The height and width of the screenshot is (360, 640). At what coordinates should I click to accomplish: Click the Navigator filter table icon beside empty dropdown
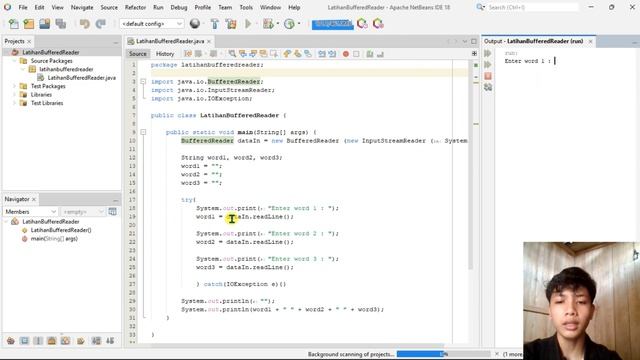(x=113, y=211)
